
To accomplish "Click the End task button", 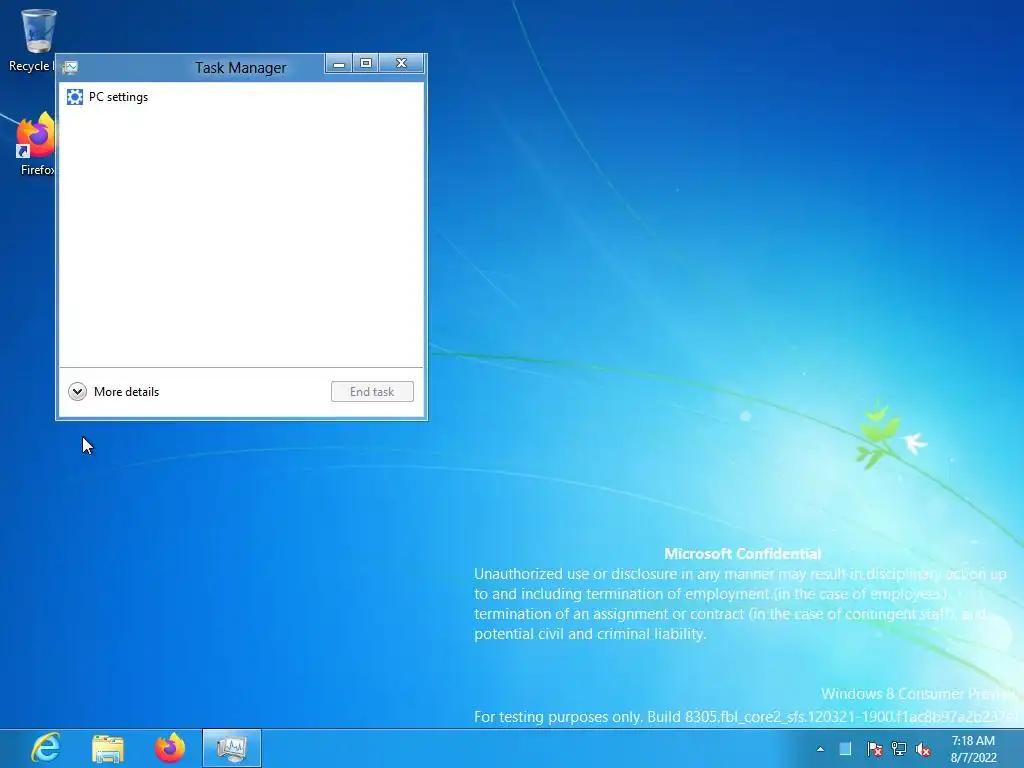I will coord(372,391).
